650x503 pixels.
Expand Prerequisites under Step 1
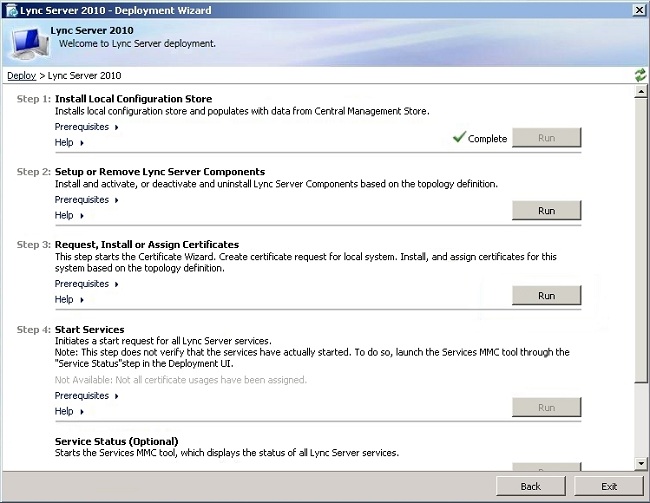tap(86, 127)
